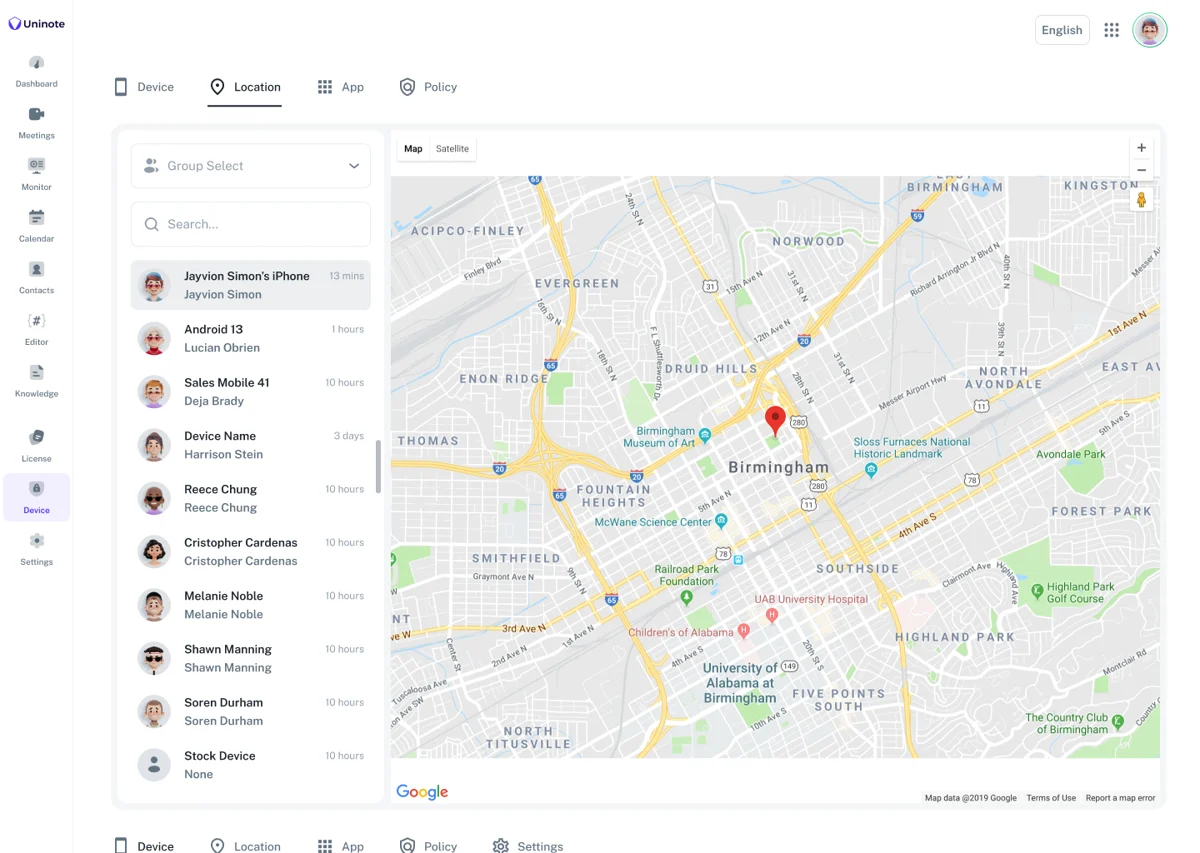Click Report a map error
This screenshot has width=1200, height=853.
click(1120, 798)
